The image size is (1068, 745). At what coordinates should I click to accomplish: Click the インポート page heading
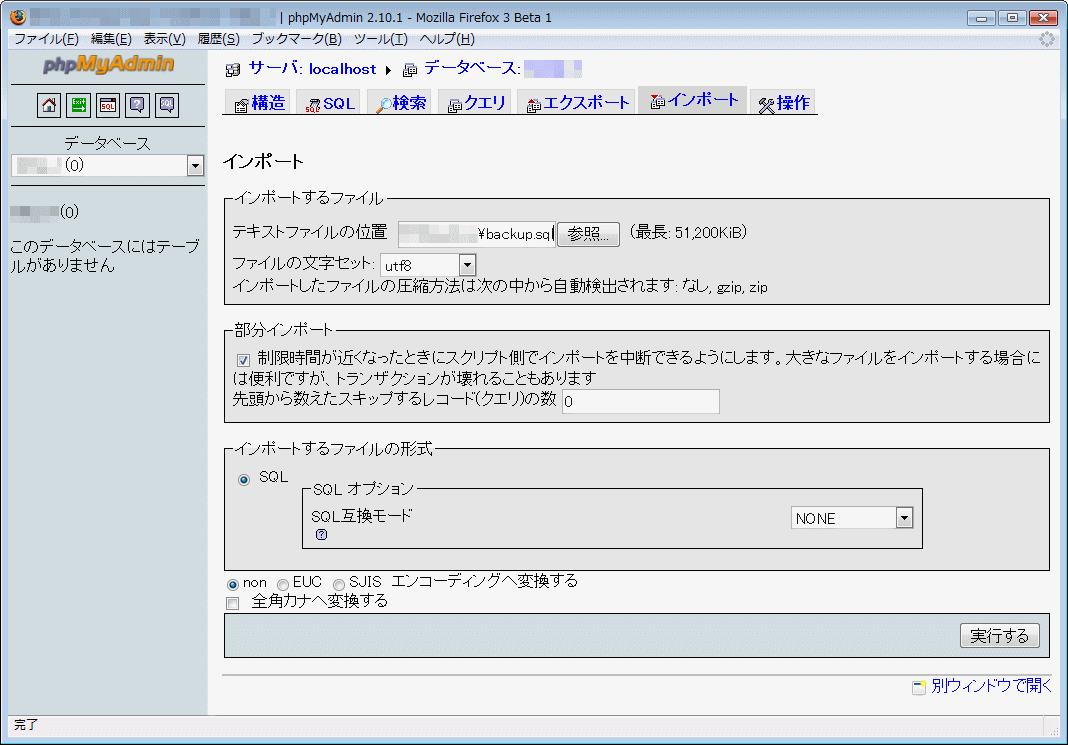(x=263, y=162)
